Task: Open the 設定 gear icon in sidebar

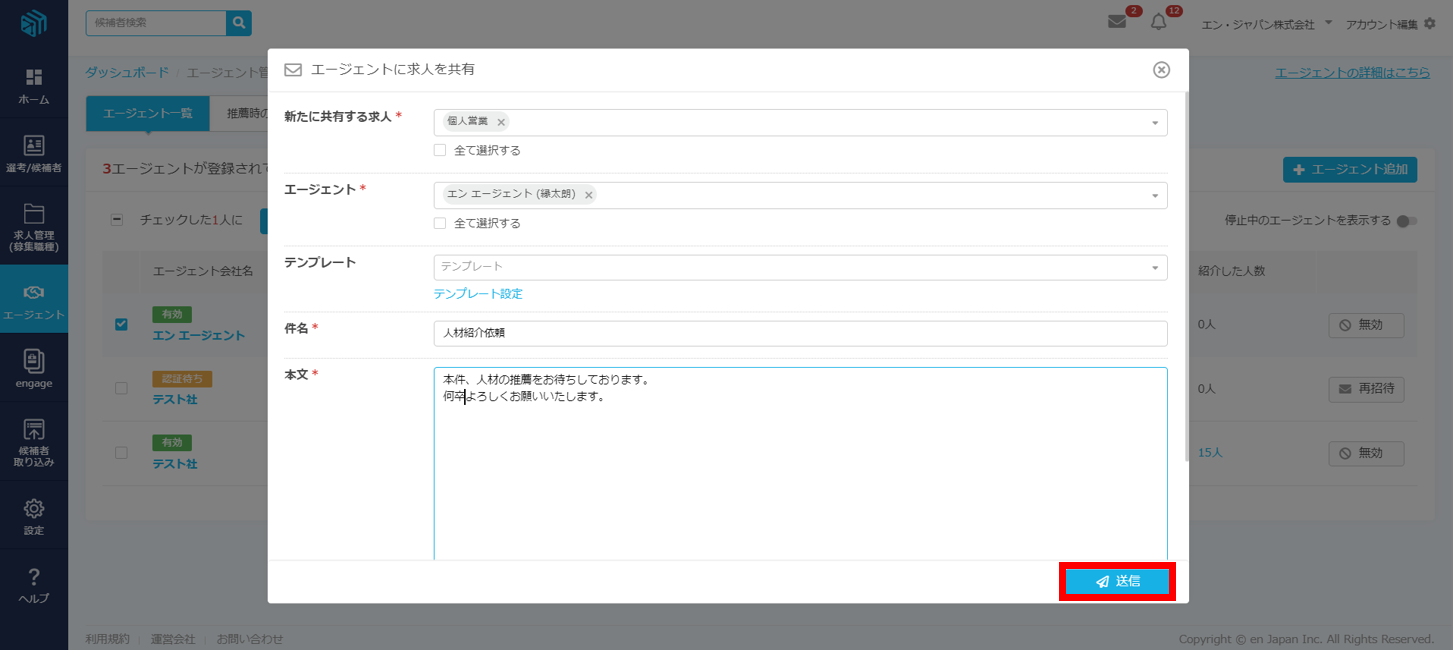Action: tap(34, 508)
